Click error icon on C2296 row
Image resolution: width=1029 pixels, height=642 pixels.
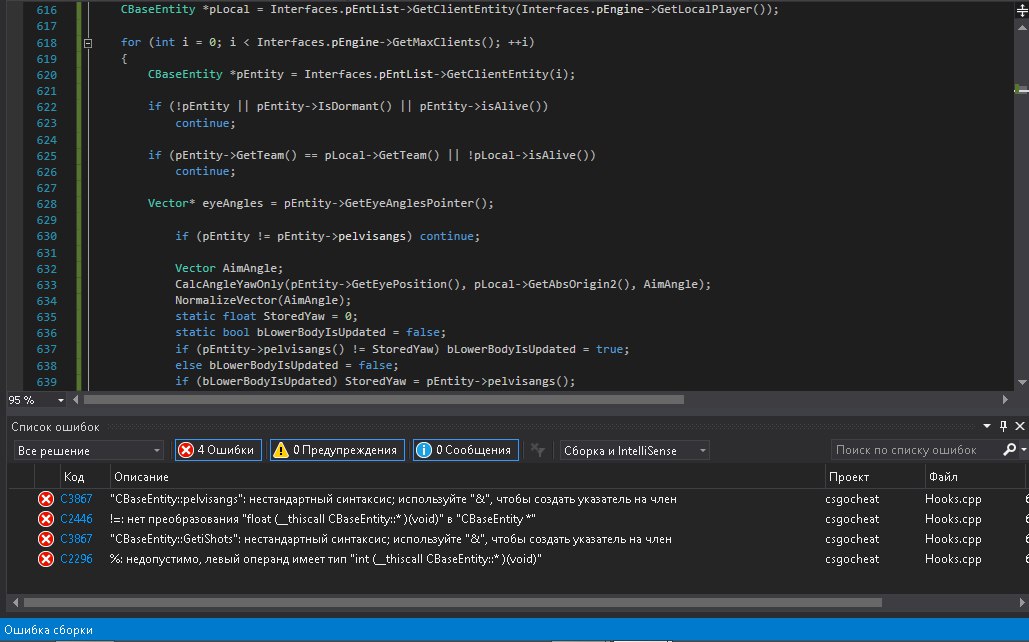pos(46,559)
